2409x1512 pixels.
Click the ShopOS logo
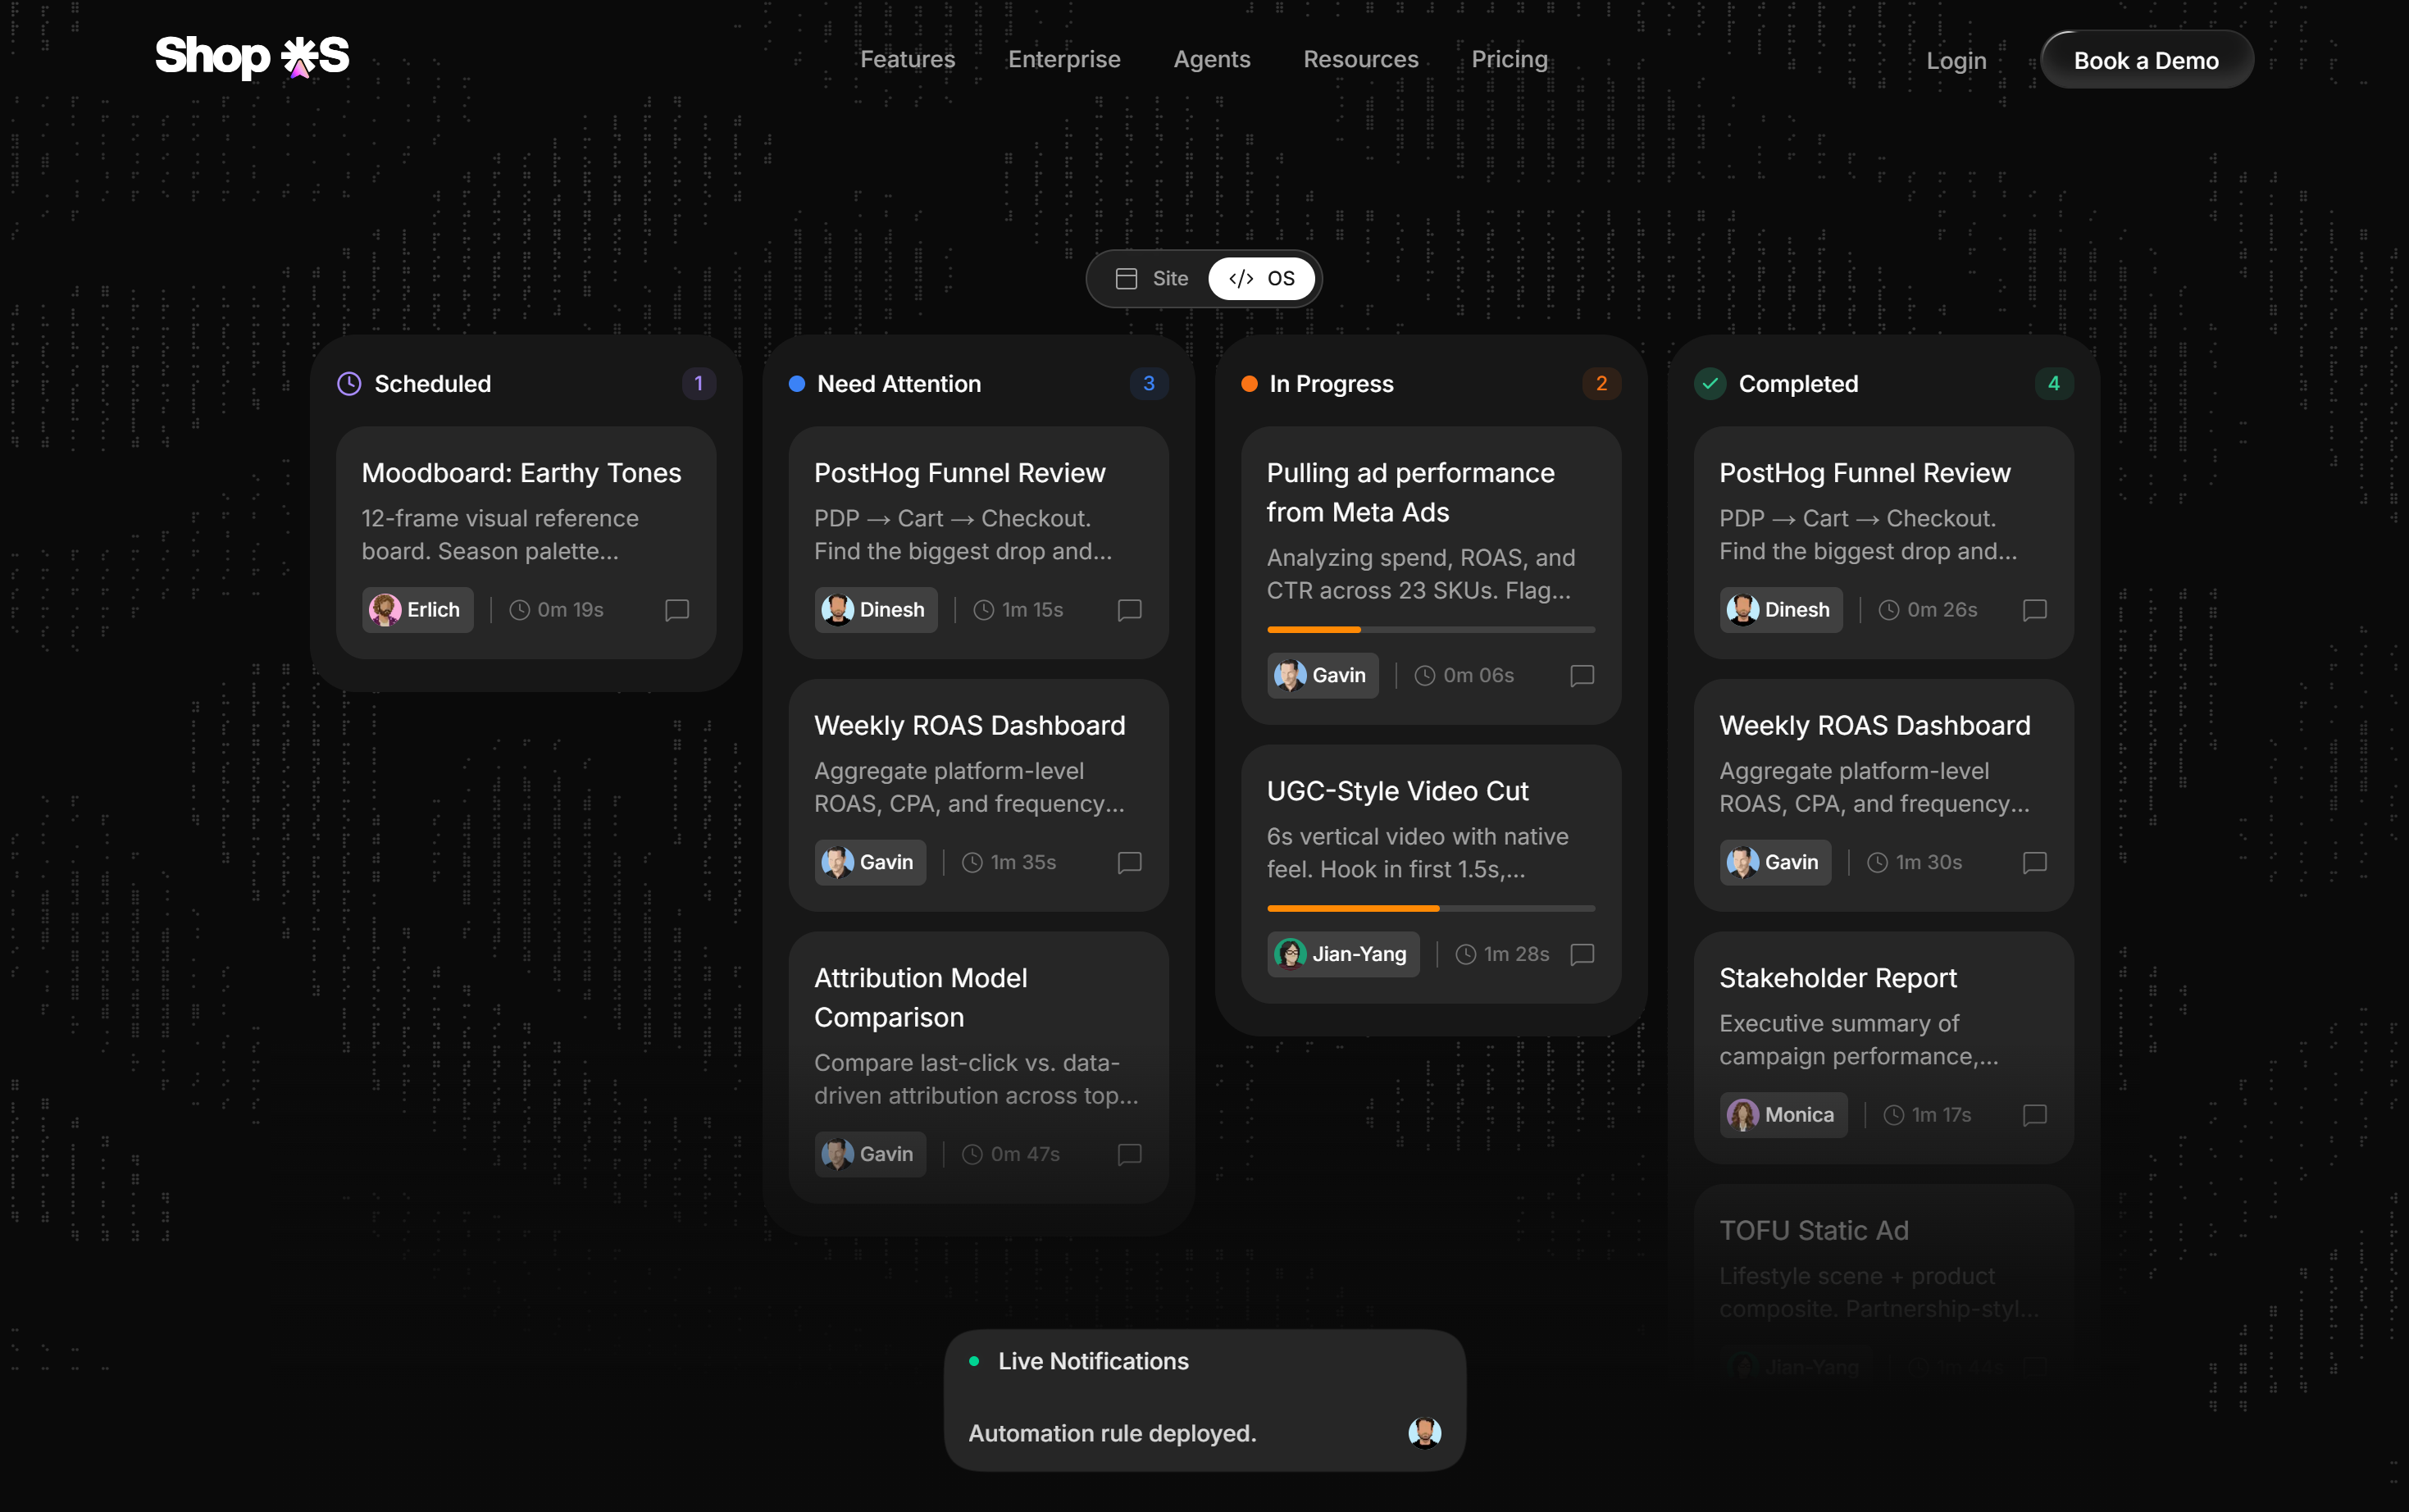[252, 57]
